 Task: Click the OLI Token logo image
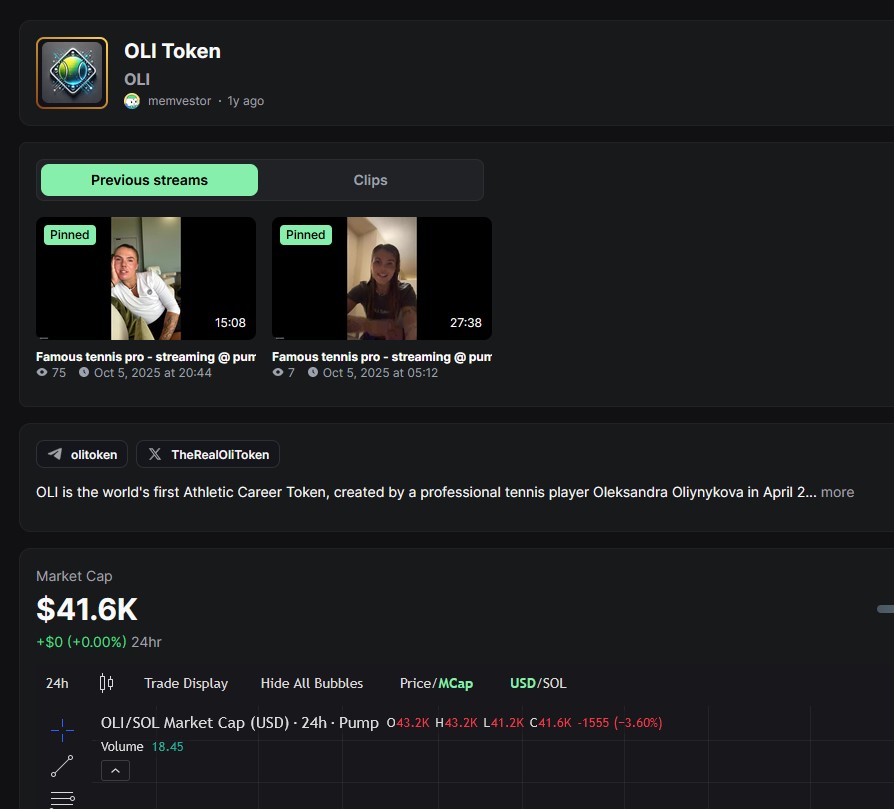[x=72, y=73]
